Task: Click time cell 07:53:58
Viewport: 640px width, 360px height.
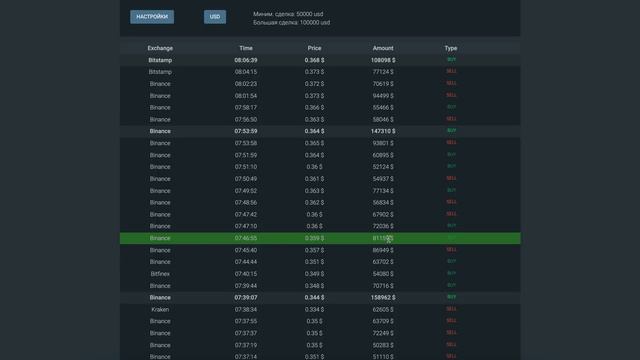Action: [x=246, y=143]
